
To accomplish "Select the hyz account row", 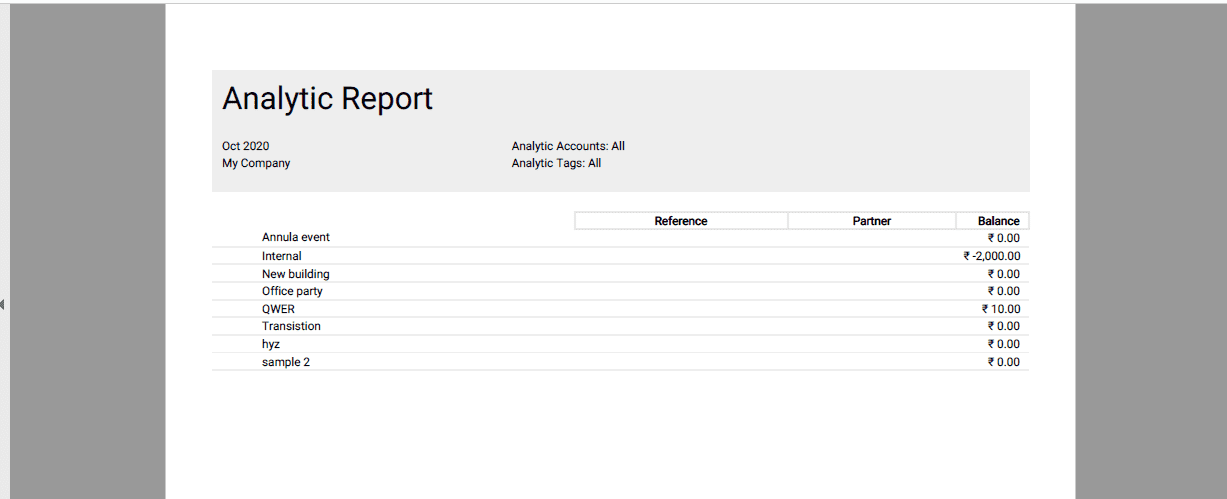I will (271, 344).
